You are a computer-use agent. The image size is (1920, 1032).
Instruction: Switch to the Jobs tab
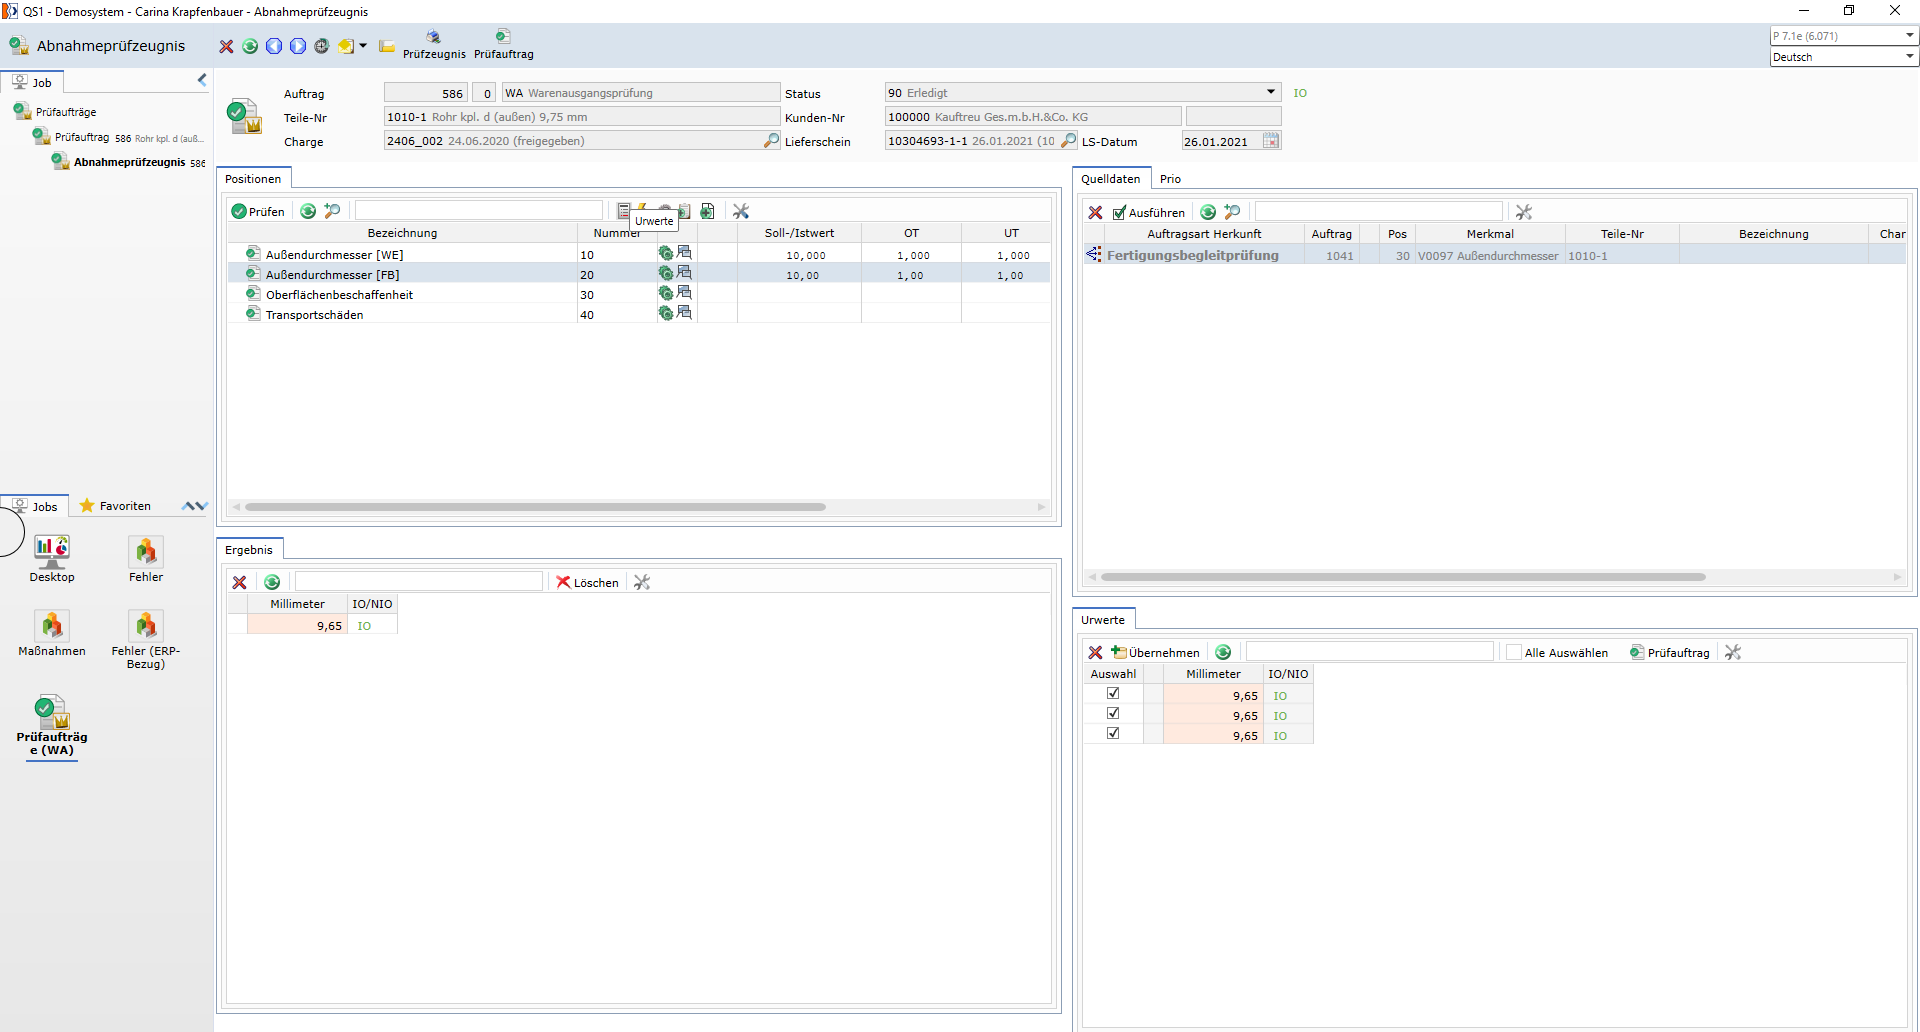click(x=35, y=506)
